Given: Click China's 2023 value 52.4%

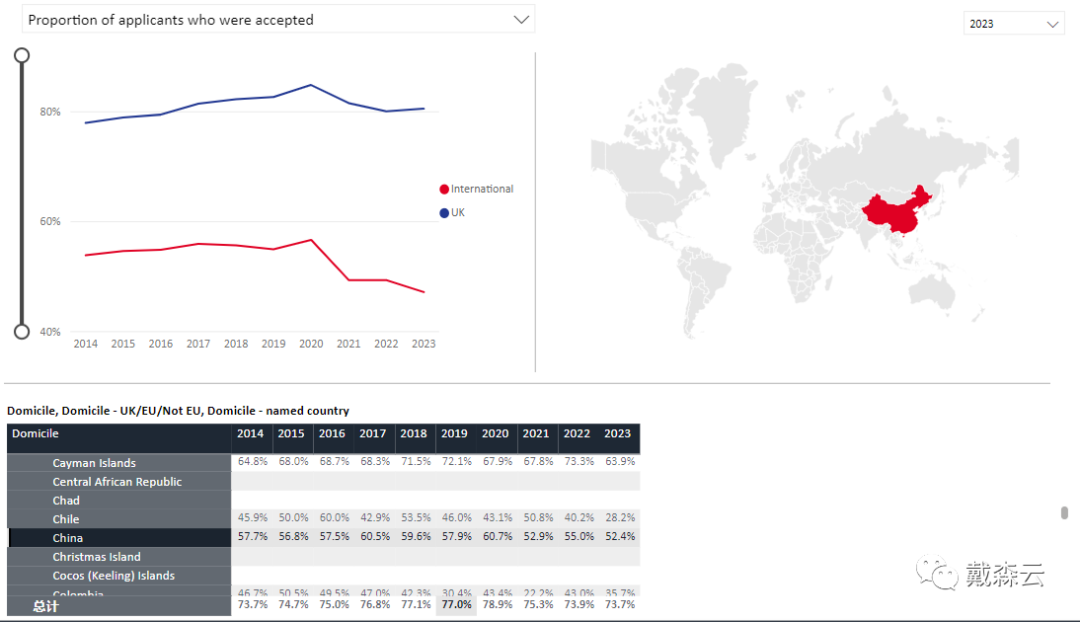Looking at the screenshot, I should [620, 536].
